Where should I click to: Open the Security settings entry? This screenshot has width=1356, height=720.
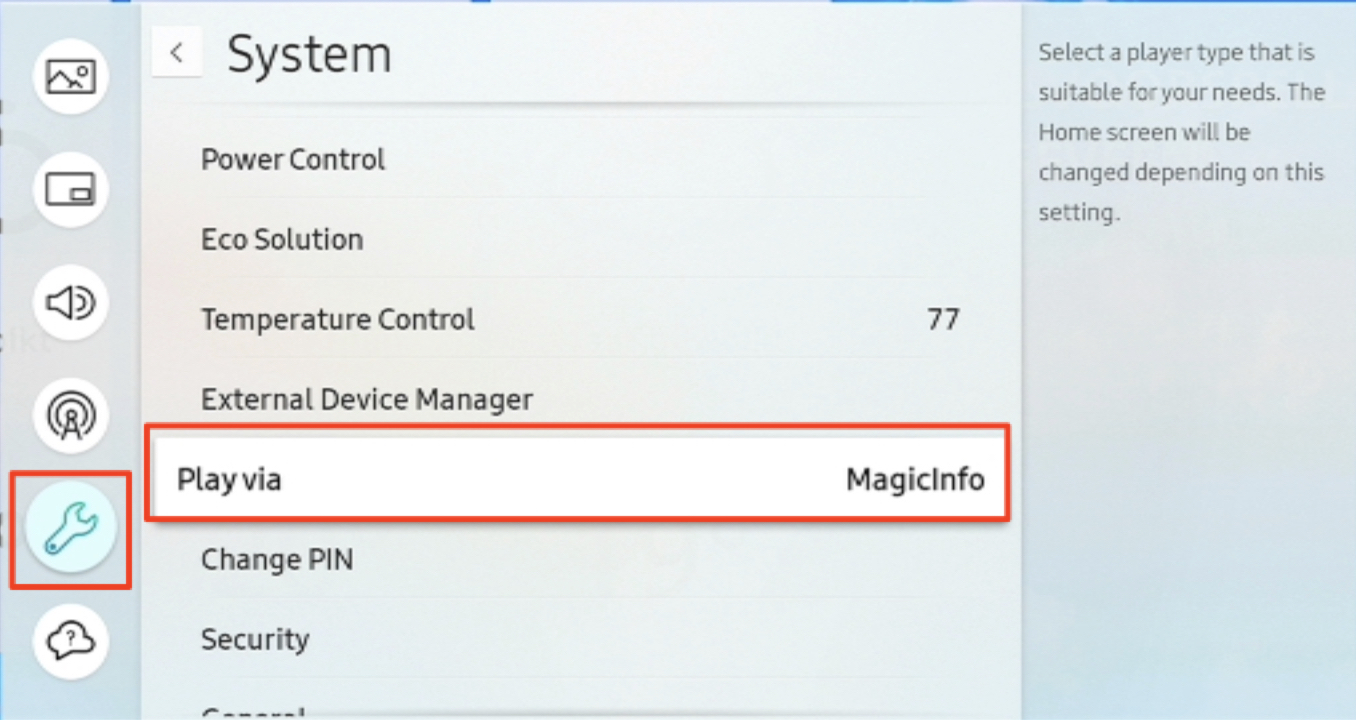[255, 638]
